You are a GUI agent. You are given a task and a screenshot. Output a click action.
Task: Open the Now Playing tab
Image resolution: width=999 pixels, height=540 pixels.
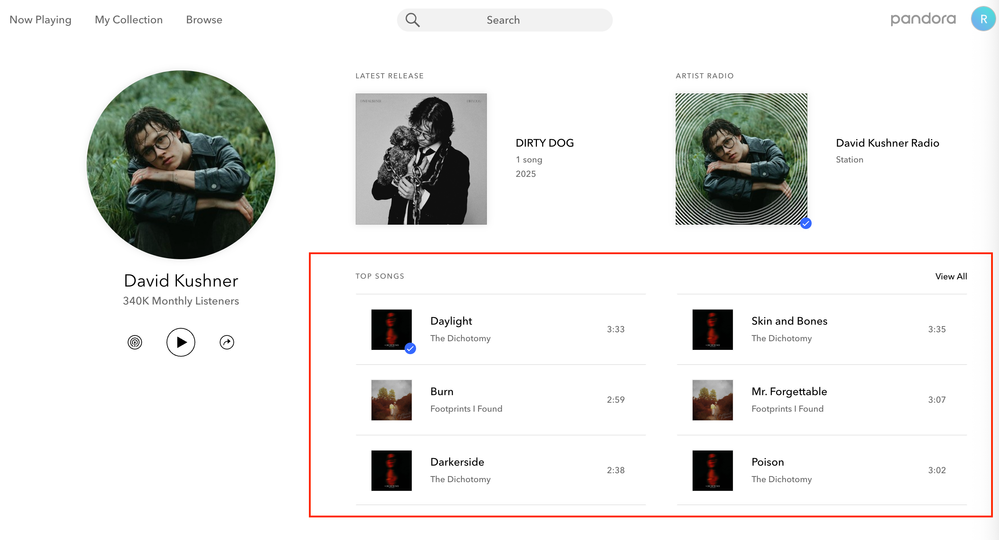40,20
